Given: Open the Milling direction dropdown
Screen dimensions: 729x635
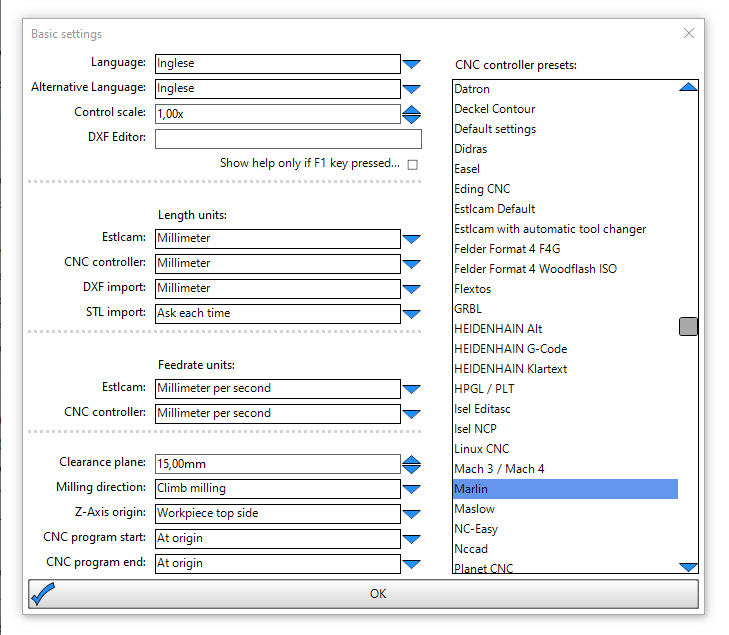Looking at the screenshot, I should pyautogui.click(x=411, y=489).
